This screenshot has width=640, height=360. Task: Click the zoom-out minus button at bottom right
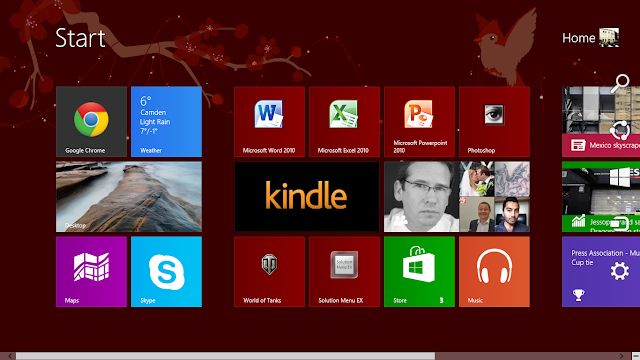click(636, 356)
